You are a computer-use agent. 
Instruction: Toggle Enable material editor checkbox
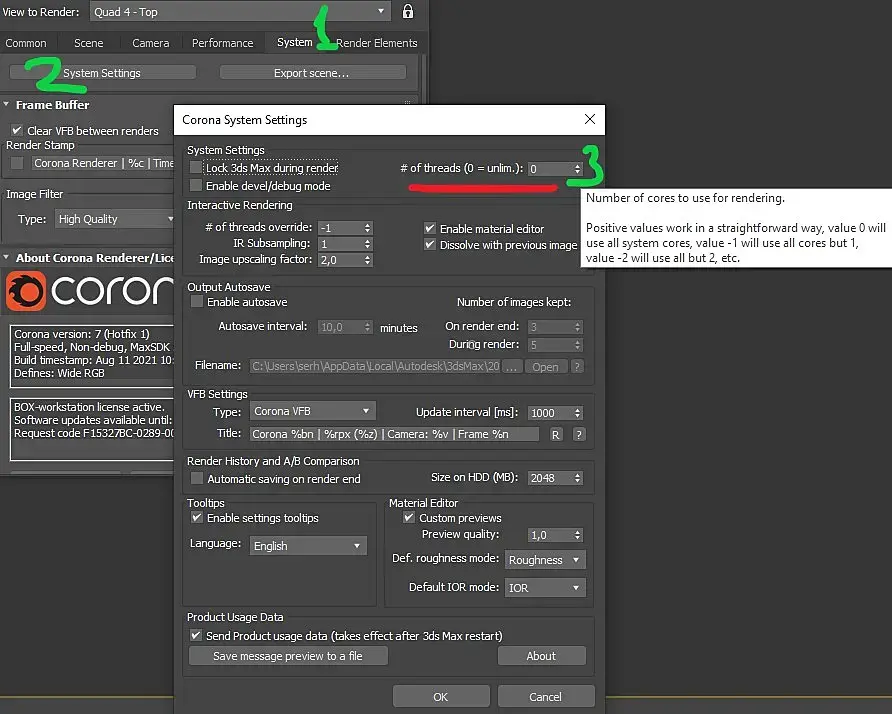pos(430,228)
